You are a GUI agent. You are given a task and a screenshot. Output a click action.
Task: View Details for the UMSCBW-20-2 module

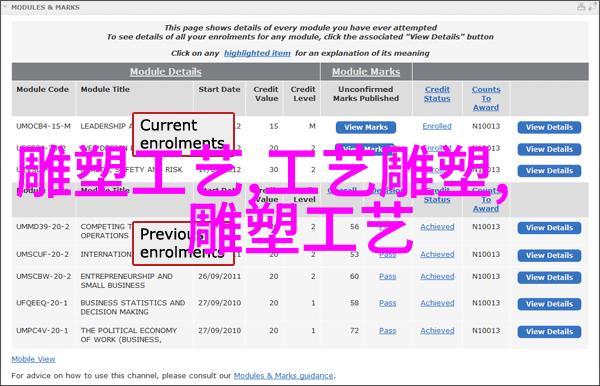549,277
